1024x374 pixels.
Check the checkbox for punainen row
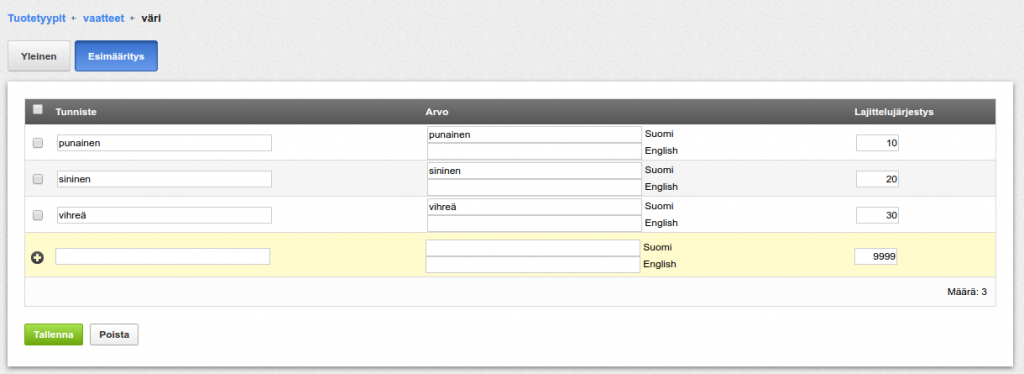(38, 143)
